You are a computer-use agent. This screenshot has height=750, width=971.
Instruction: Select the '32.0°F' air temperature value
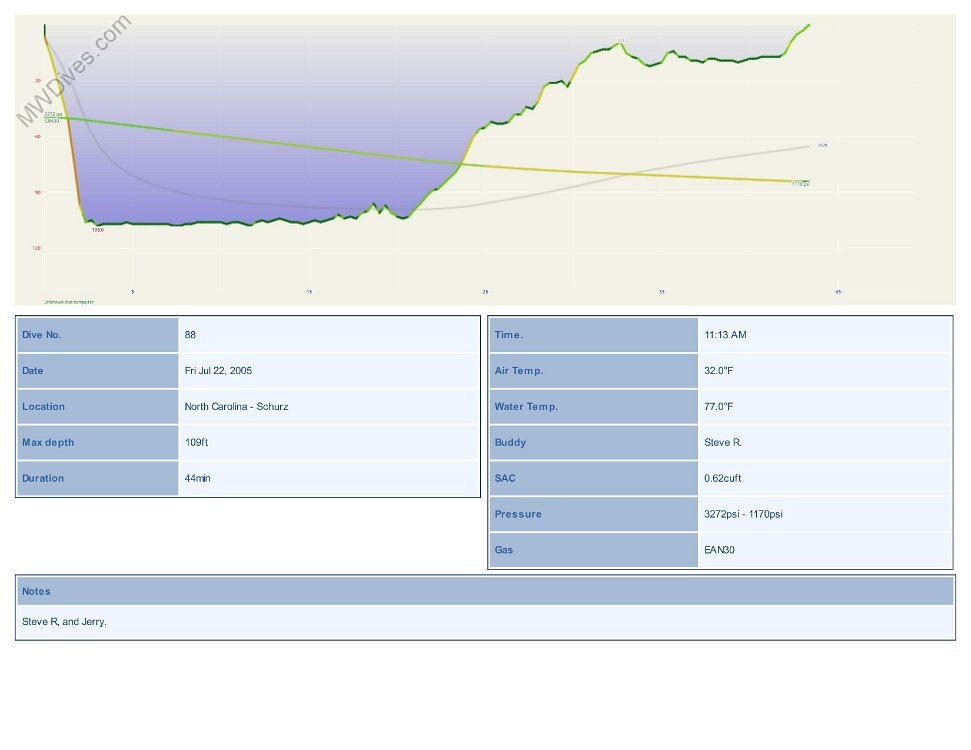(x=718, y=371)
